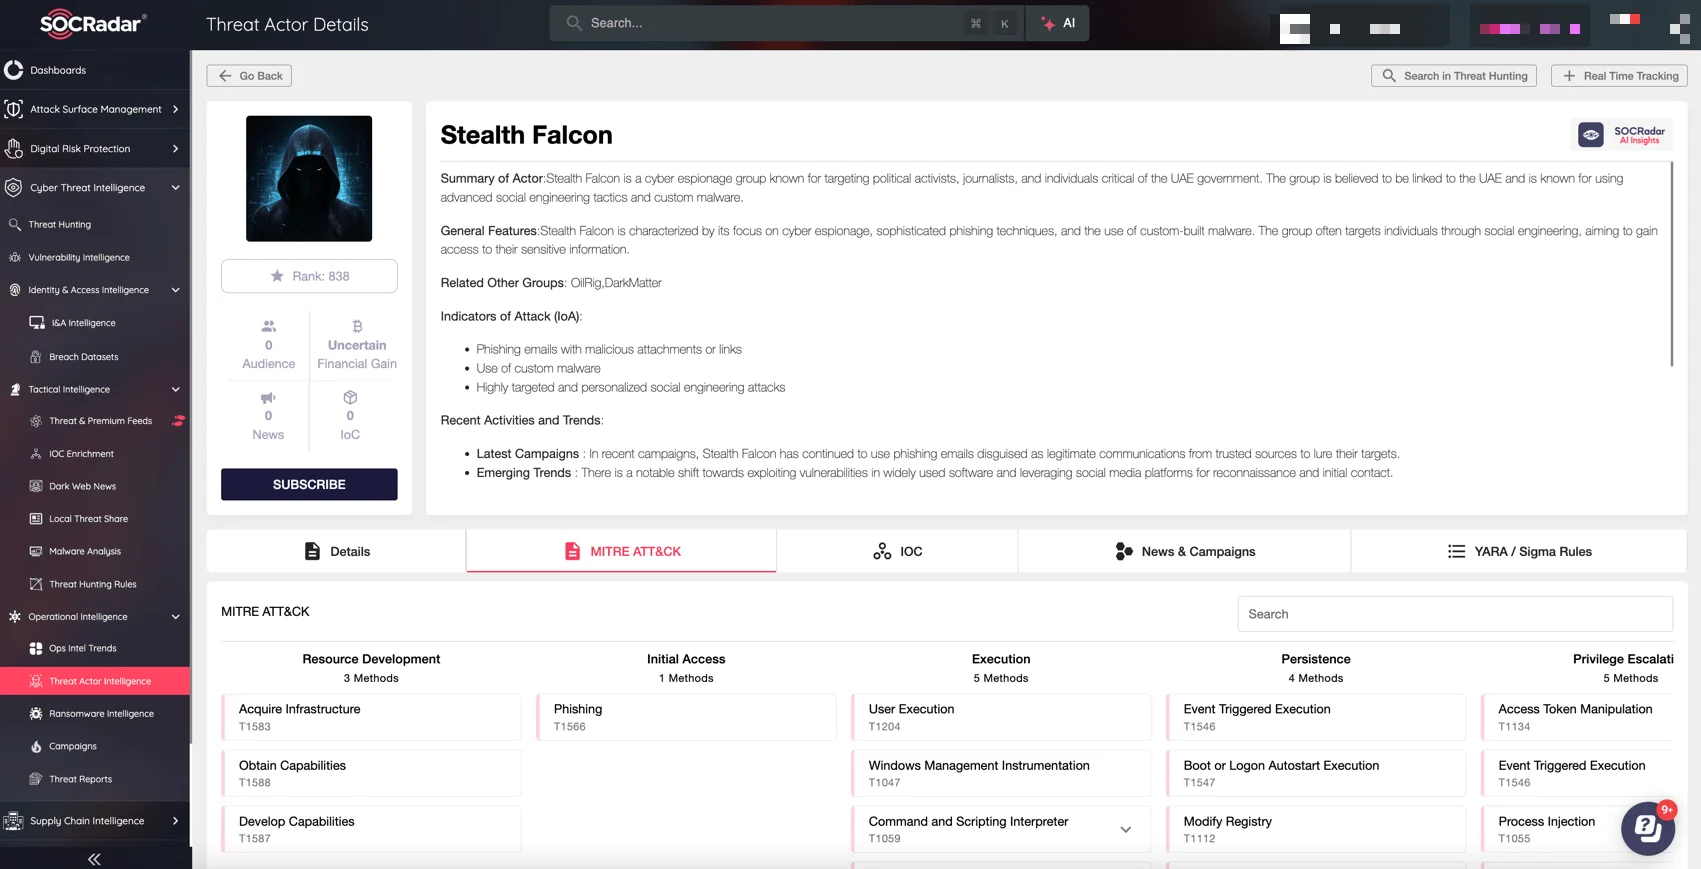This screenshot has height=869, width=1701.
Task: Open the chat support bubble icon
Action: tap(1648, 828)
